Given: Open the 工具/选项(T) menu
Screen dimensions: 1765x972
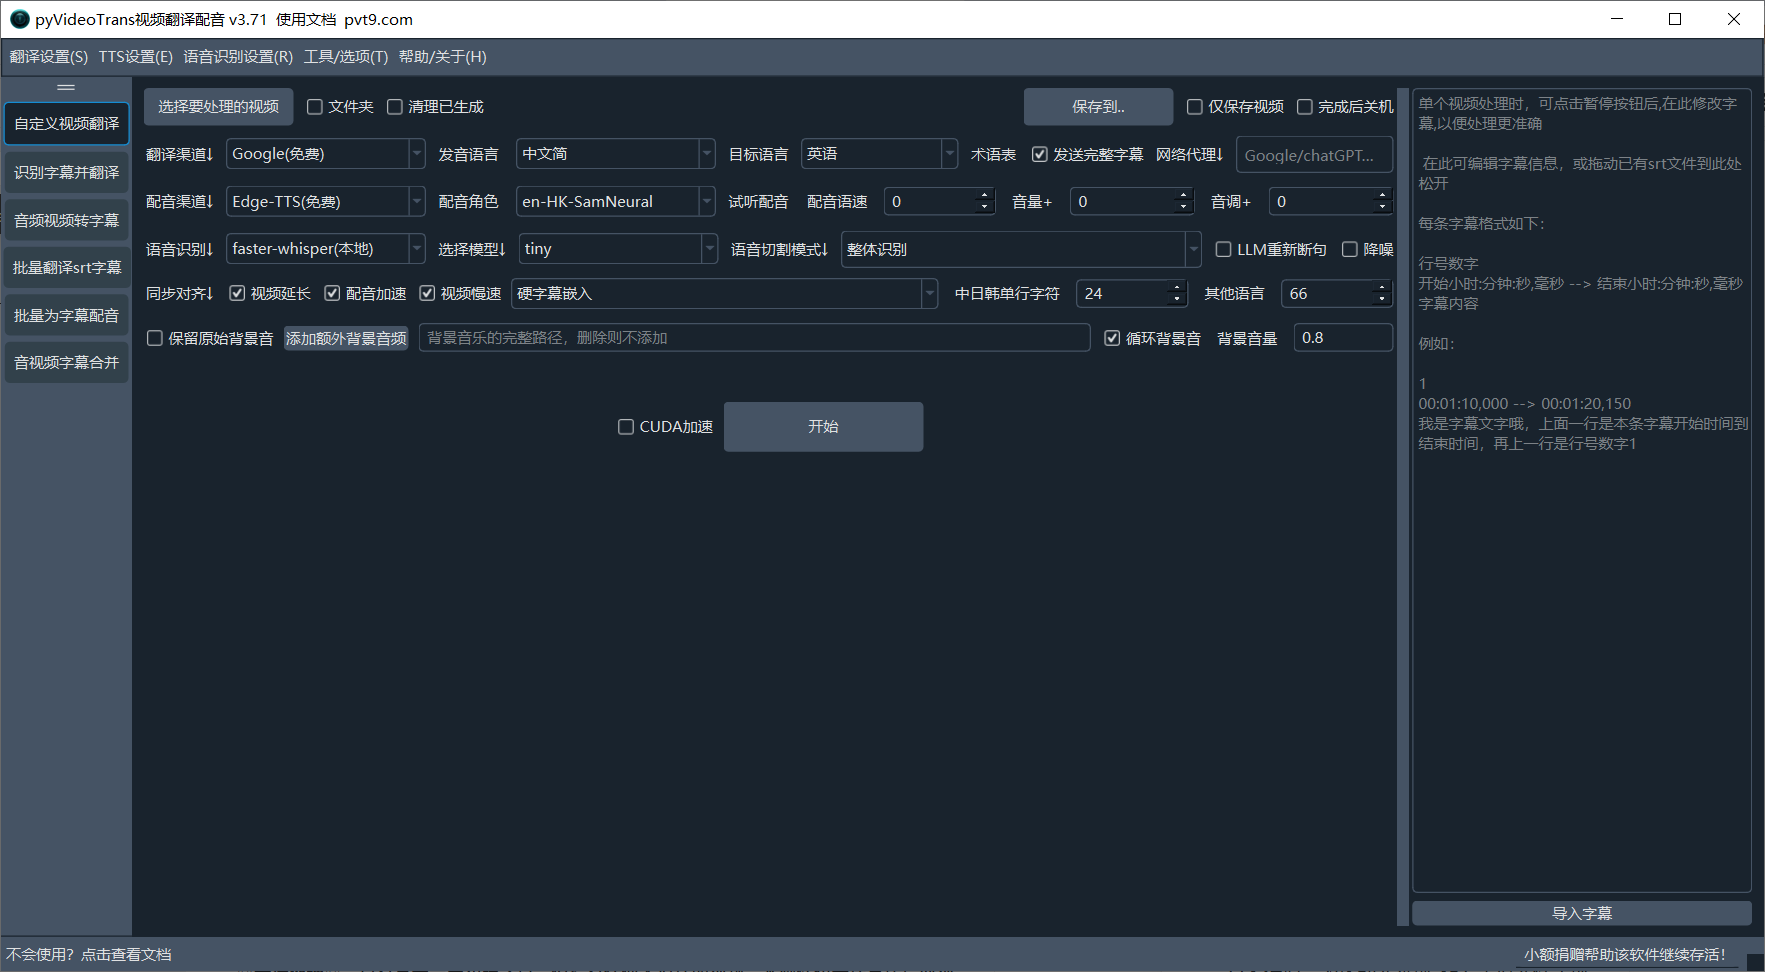Looking at the screenshot, I should click(346, 57).
